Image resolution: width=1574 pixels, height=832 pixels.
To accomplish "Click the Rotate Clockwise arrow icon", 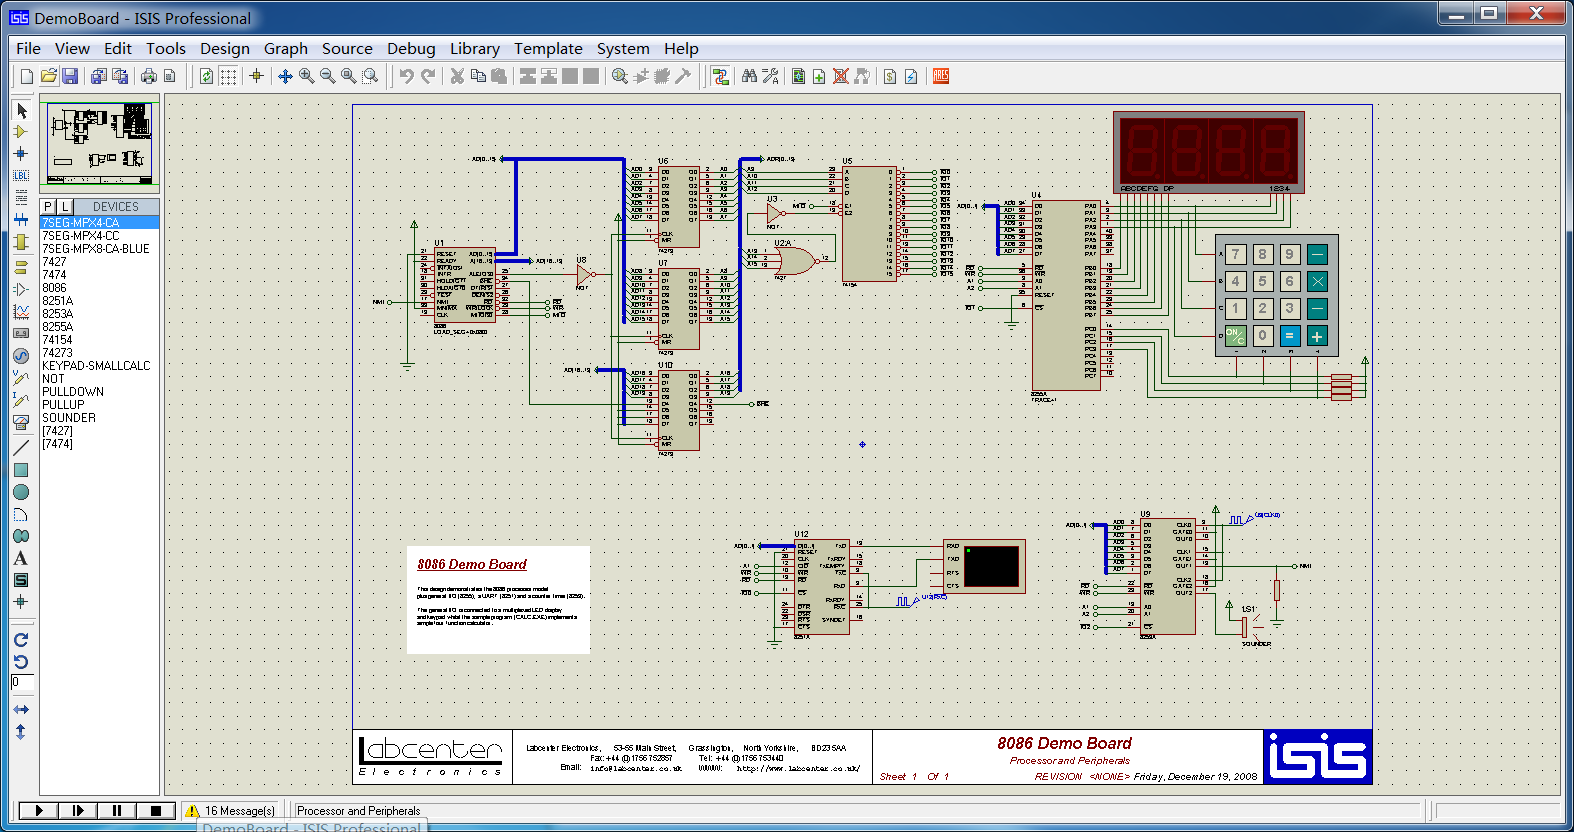I will pyautogui.click(x=20, y=640).
